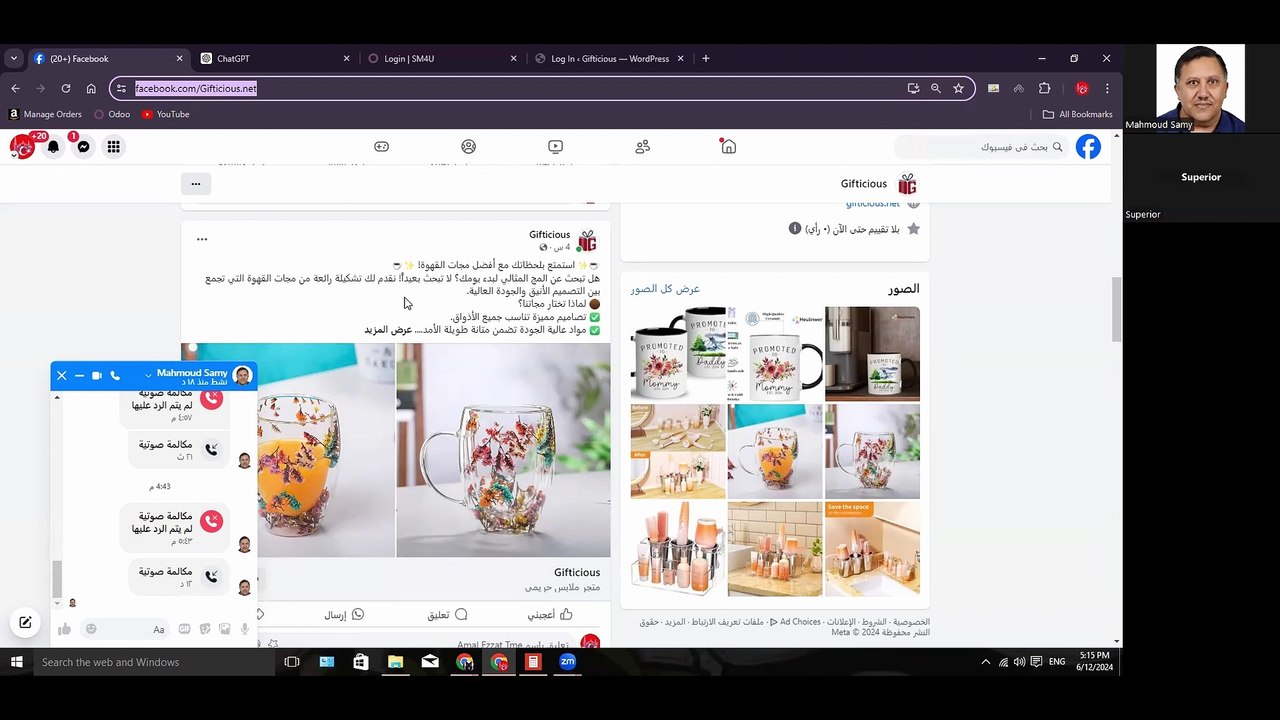Screen dimensions: 1280x720
Task: Open Windows Start menu
Action: pyautogui.click(x=16, y=662)
